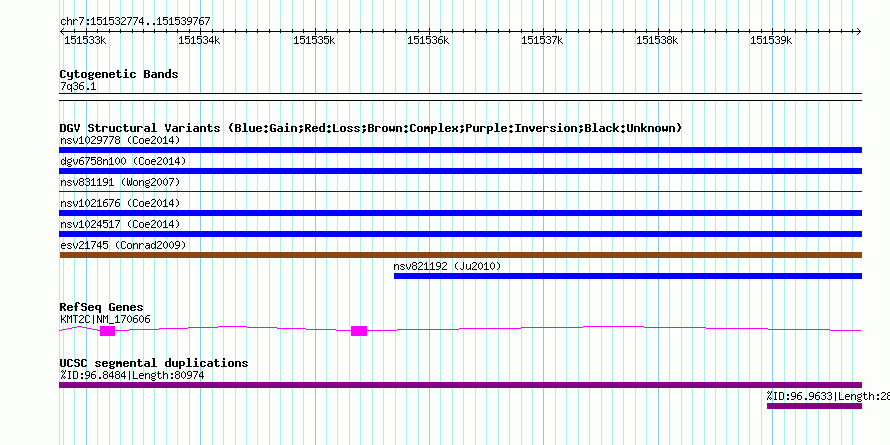Open variant label nsv1021676 (Coe2014)

click(x=120, y=203)
